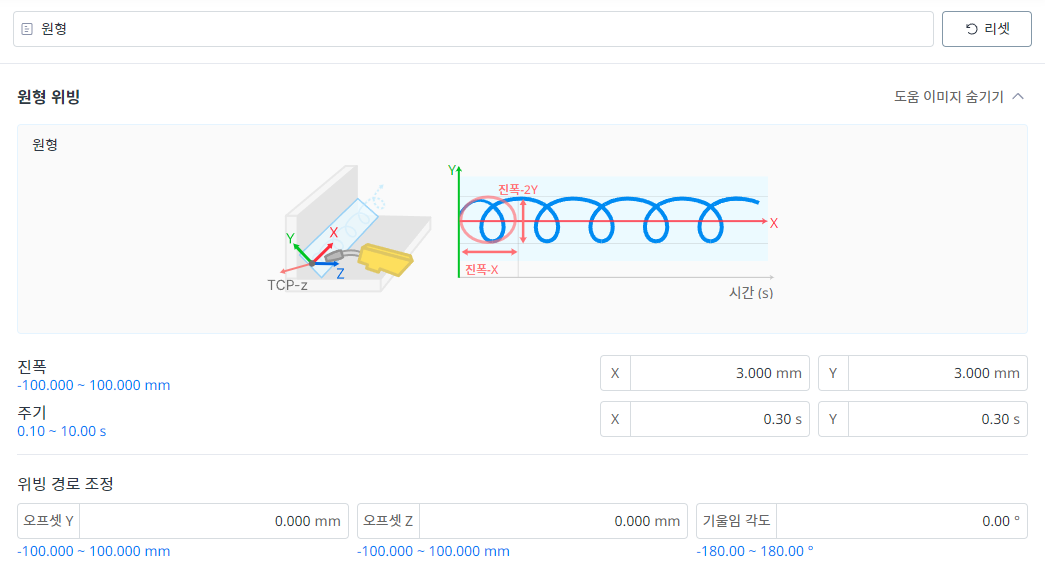1045x564 pixels.
Task: Click the TCP-z axis label in illustration
Action: pos(287,285)
